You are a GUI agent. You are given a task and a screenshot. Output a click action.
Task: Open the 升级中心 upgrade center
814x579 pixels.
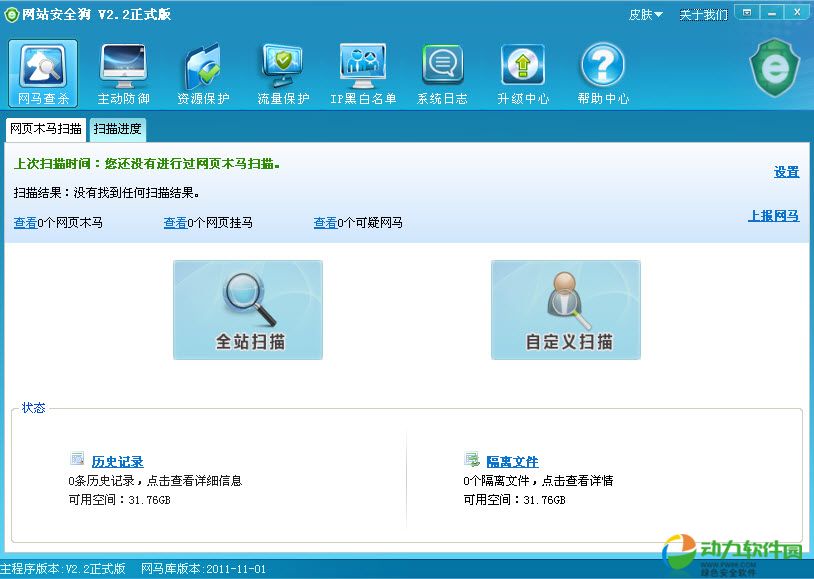(522, 74)
